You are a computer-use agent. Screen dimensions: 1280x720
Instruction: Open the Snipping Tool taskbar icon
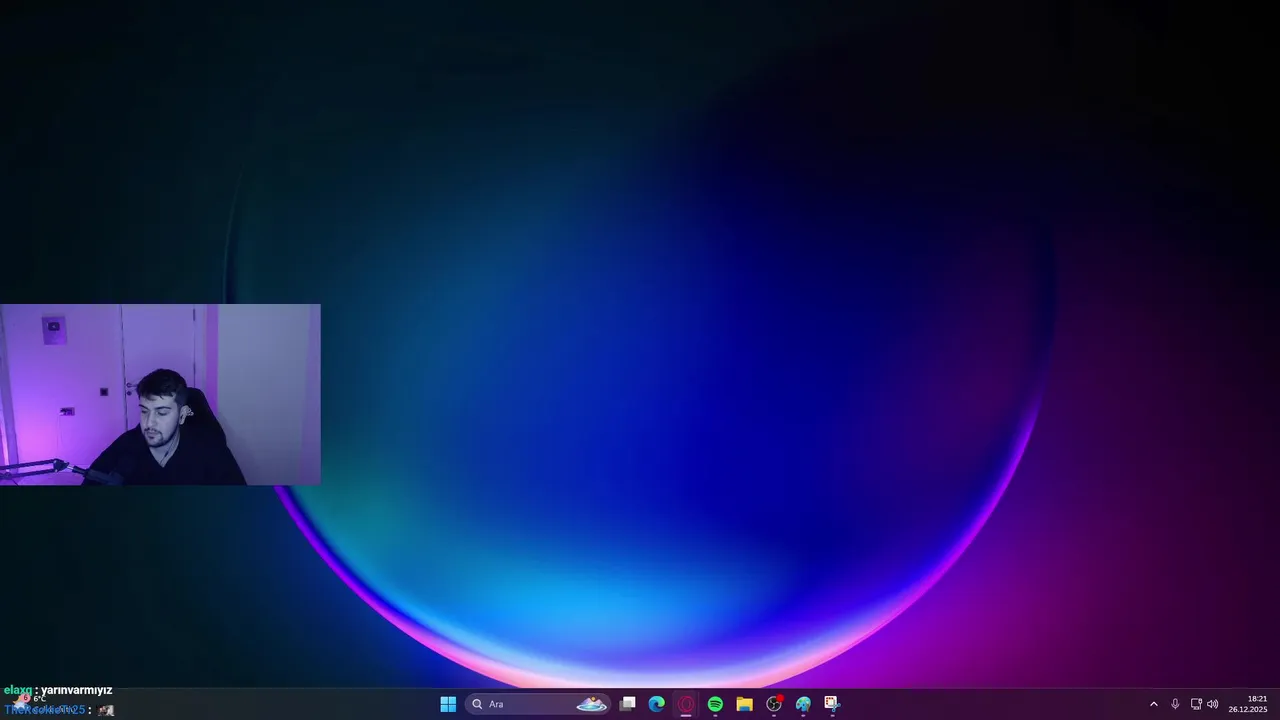[832, 704]
